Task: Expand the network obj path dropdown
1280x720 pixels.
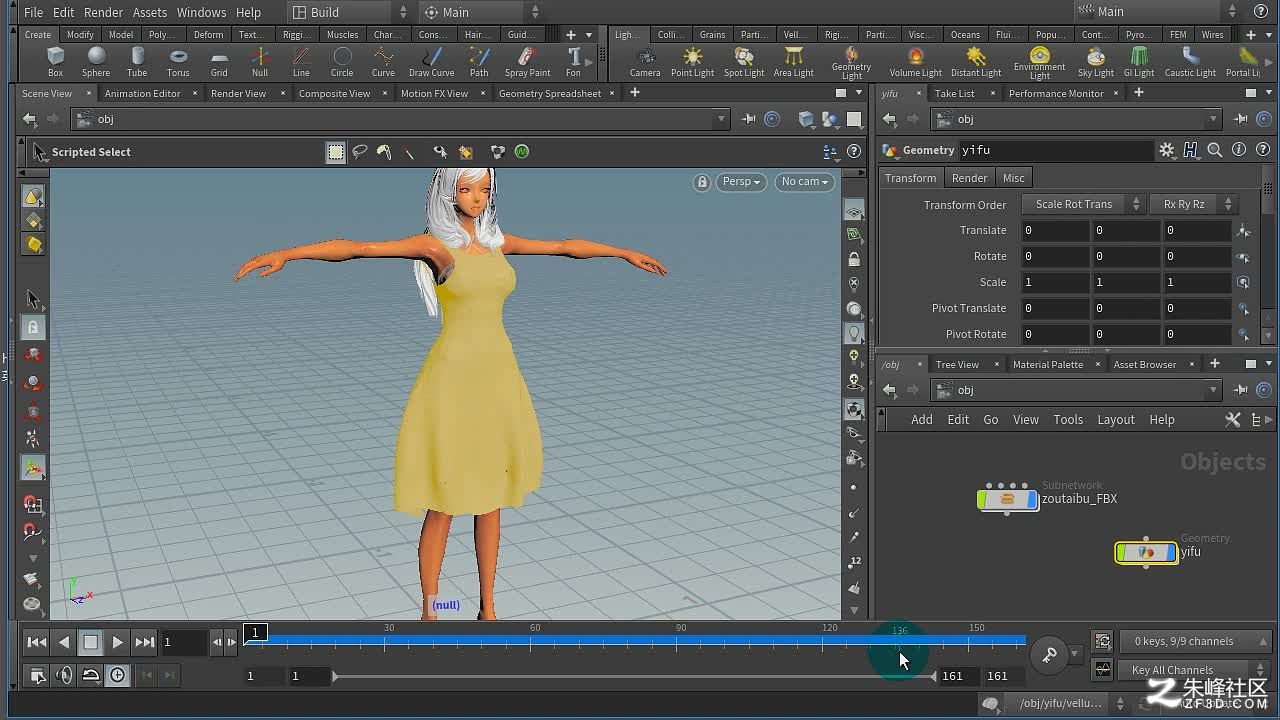Action: pyautogui.click(x=1213, y=390)
